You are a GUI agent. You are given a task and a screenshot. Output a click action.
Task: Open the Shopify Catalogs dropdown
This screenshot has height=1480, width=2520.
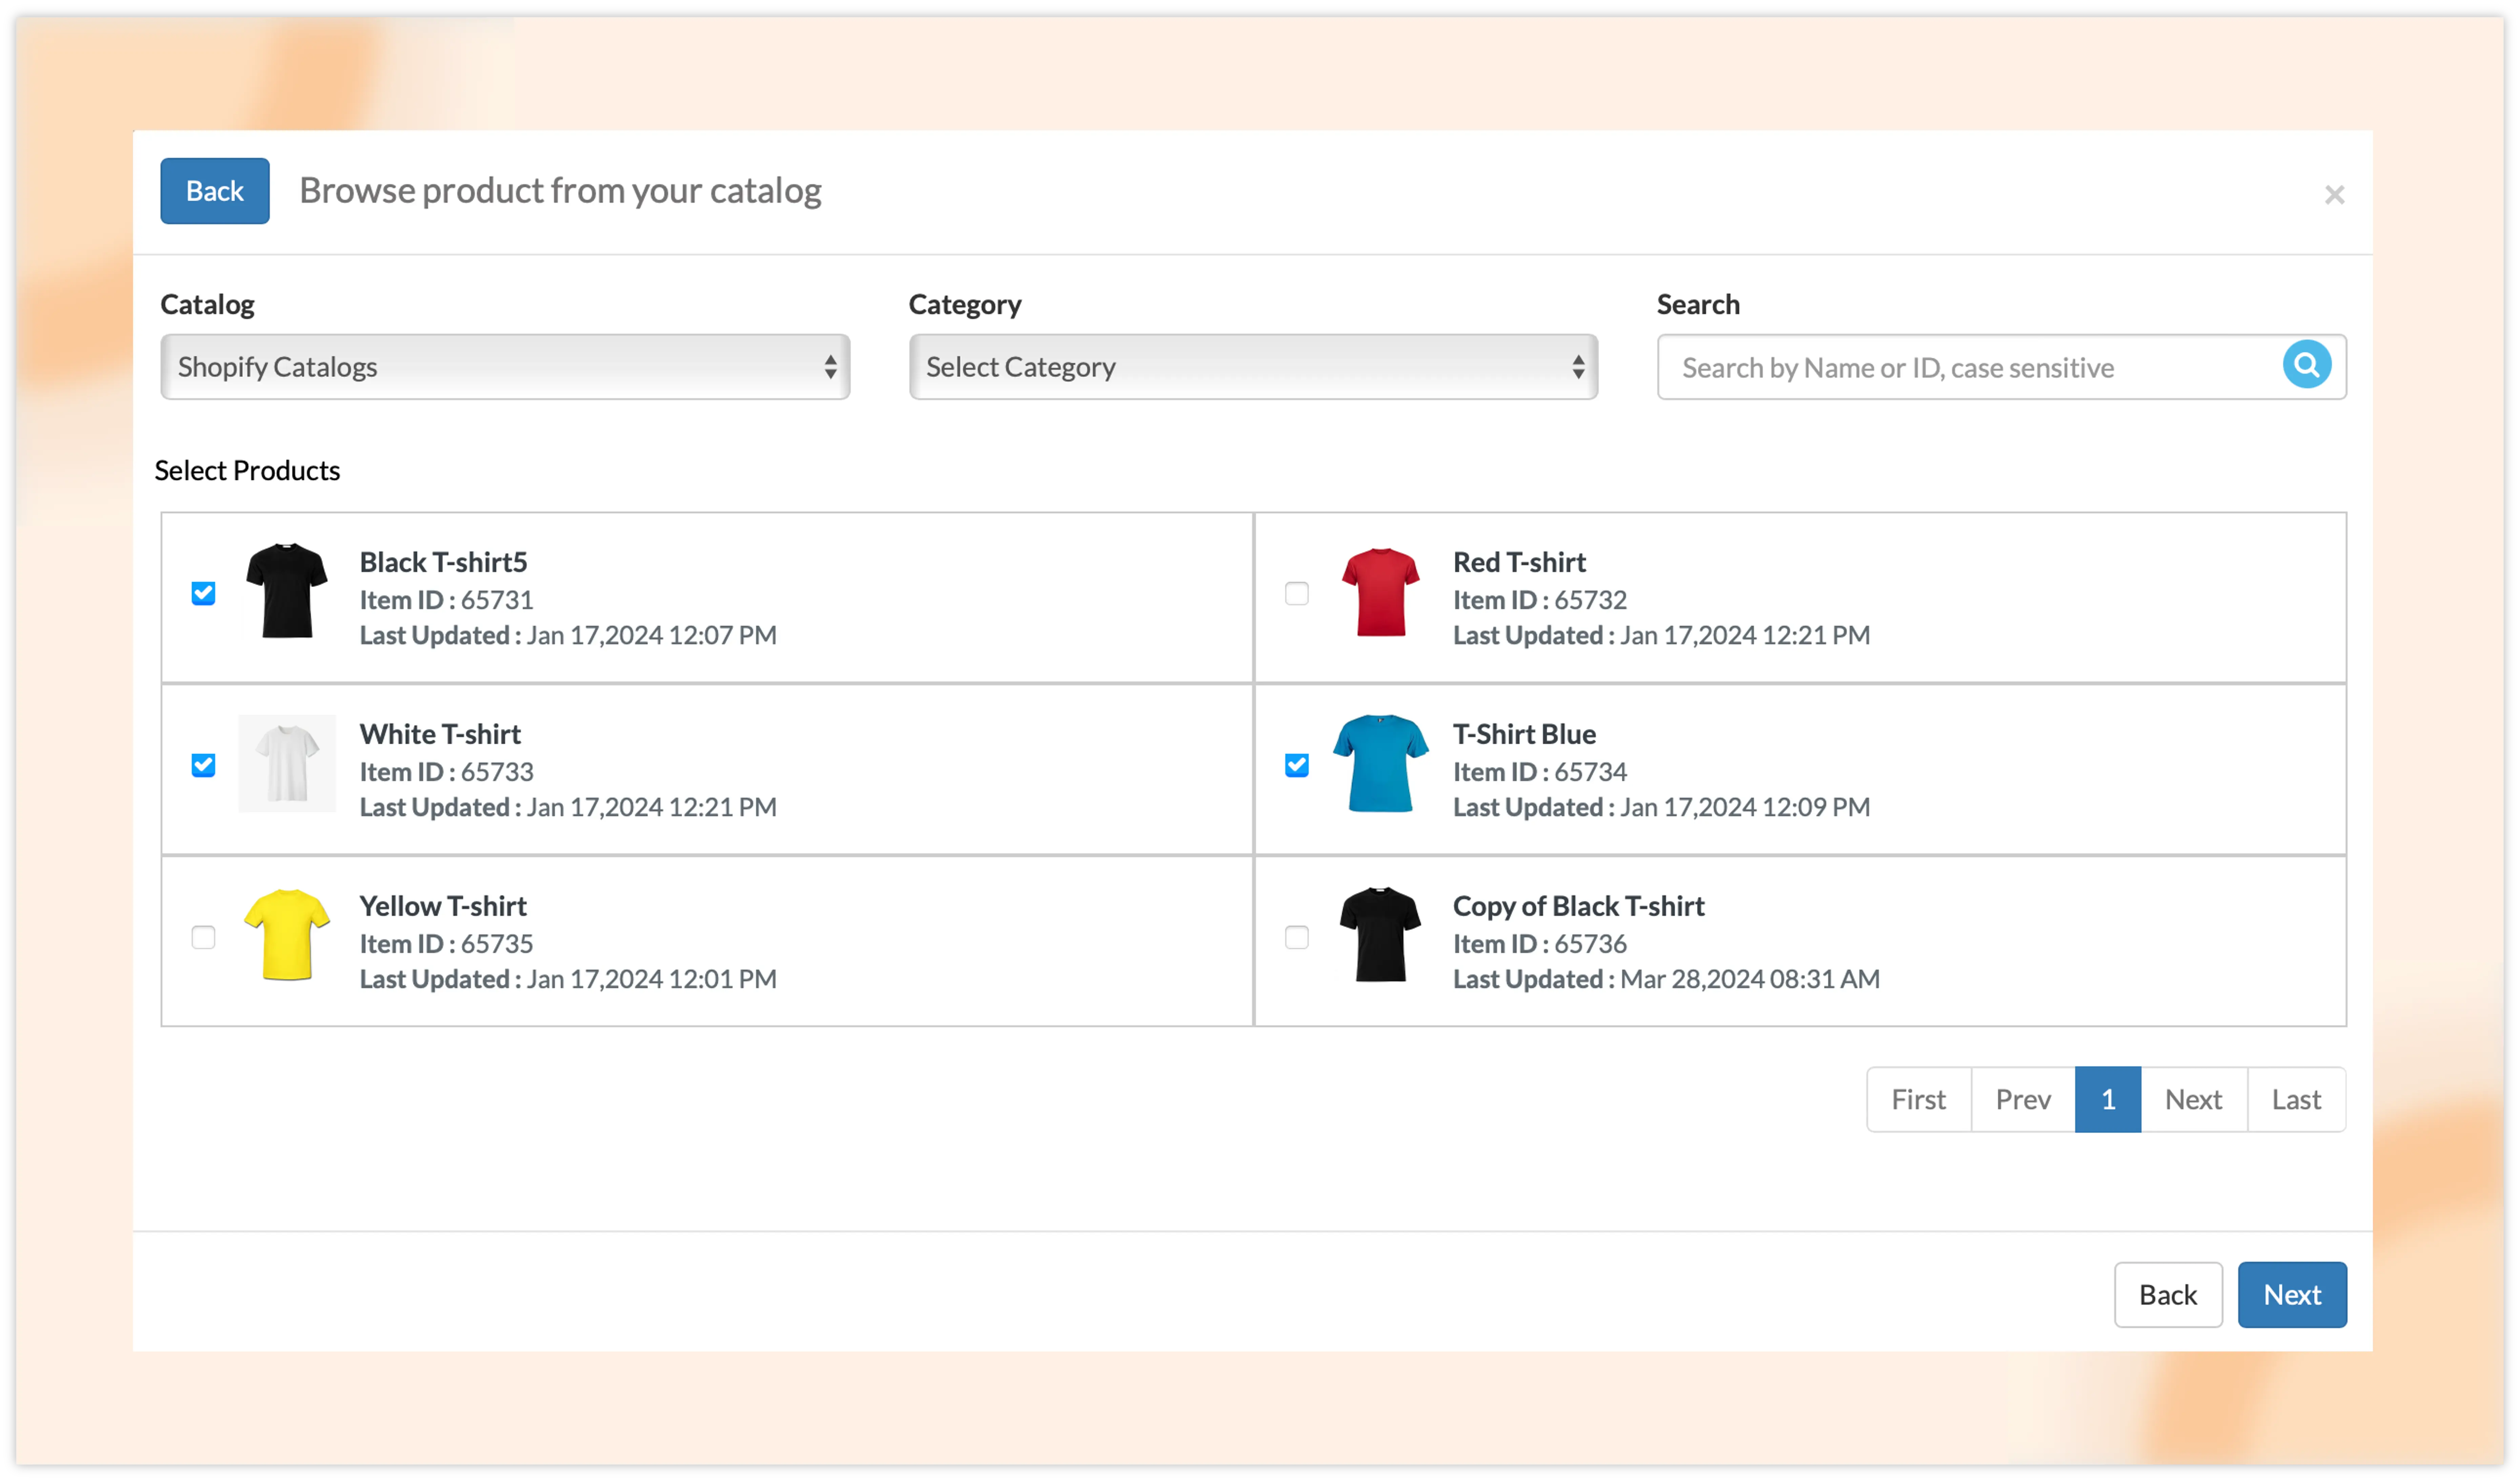(x=505, y=367)
